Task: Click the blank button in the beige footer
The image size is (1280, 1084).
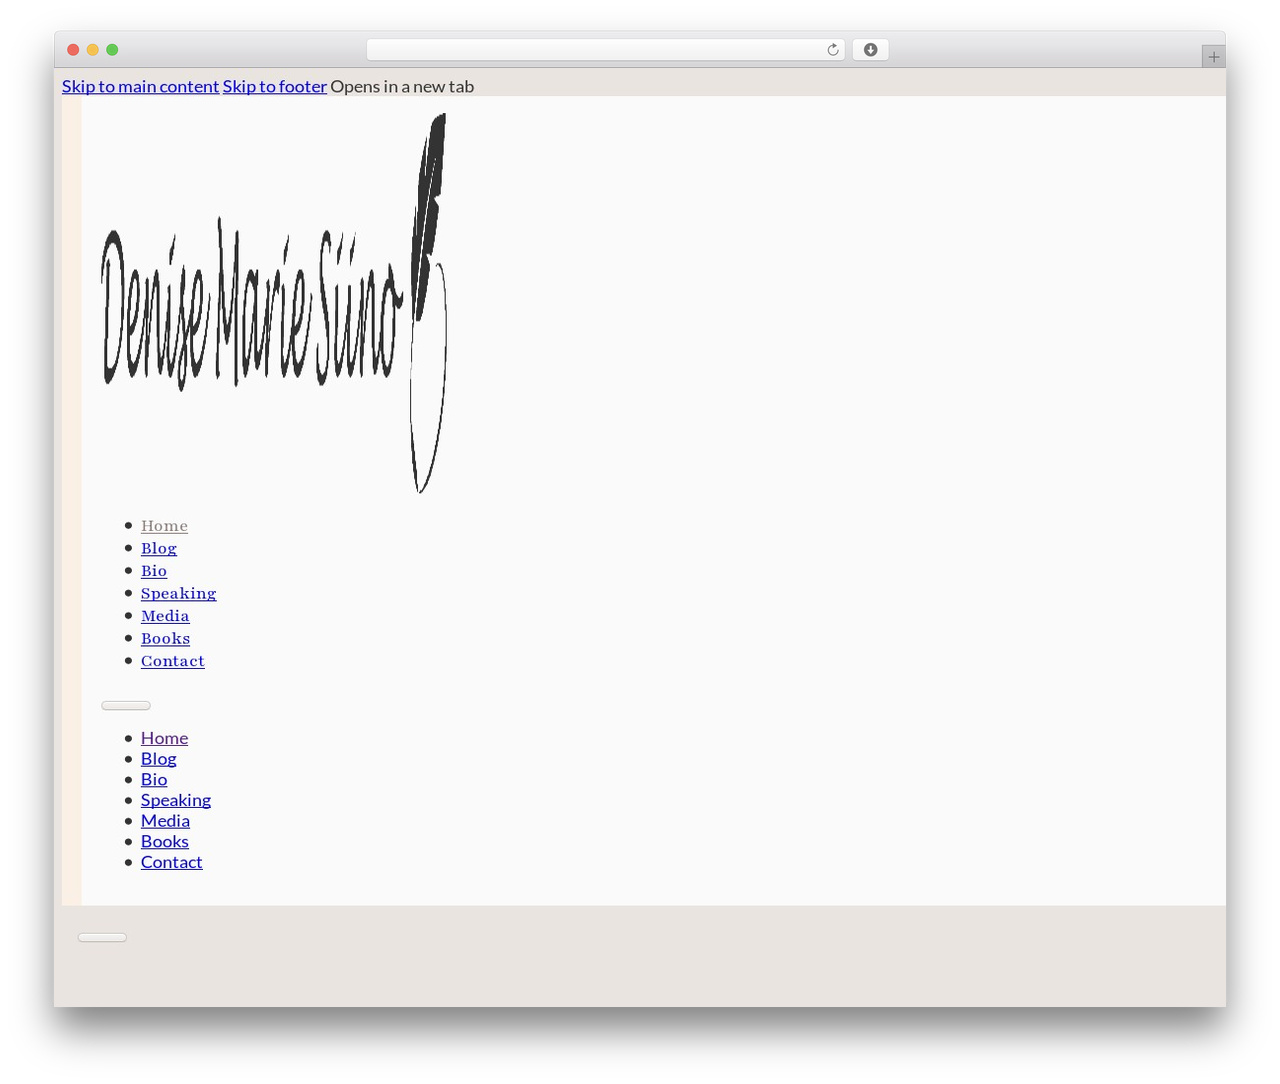Action: coord(103,938)
